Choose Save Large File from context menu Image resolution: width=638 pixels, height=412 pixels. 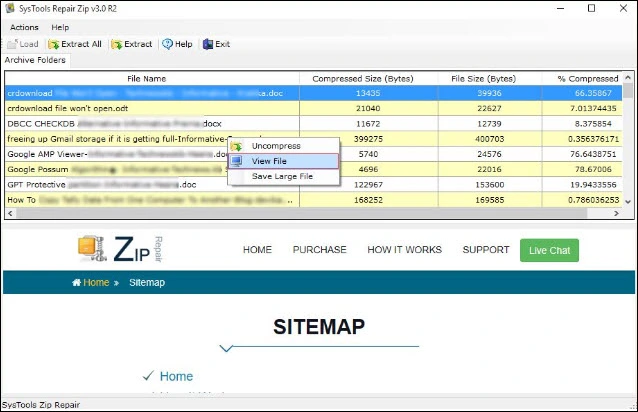[284, 176]
